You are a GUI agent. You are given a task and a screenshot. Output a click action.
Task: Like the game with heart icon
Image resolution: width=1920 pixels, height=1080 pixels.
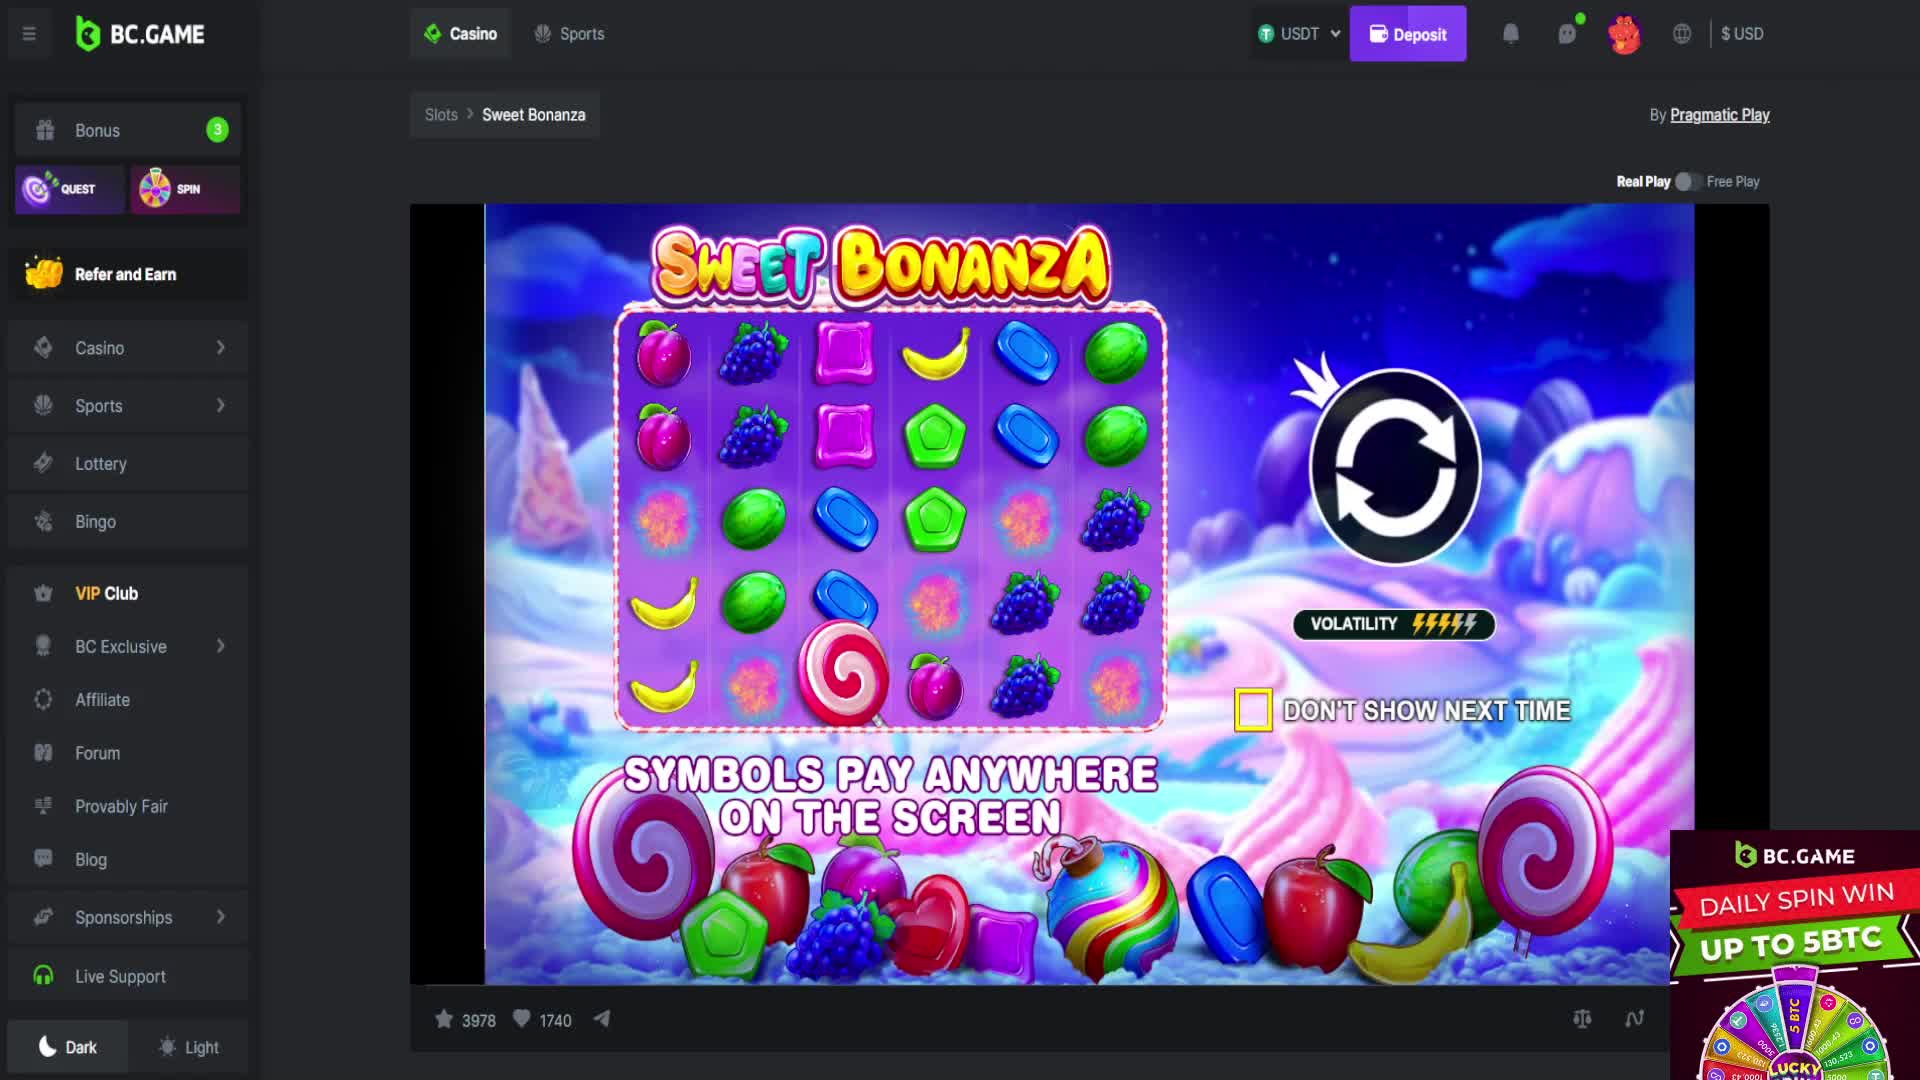[521, 1019]
